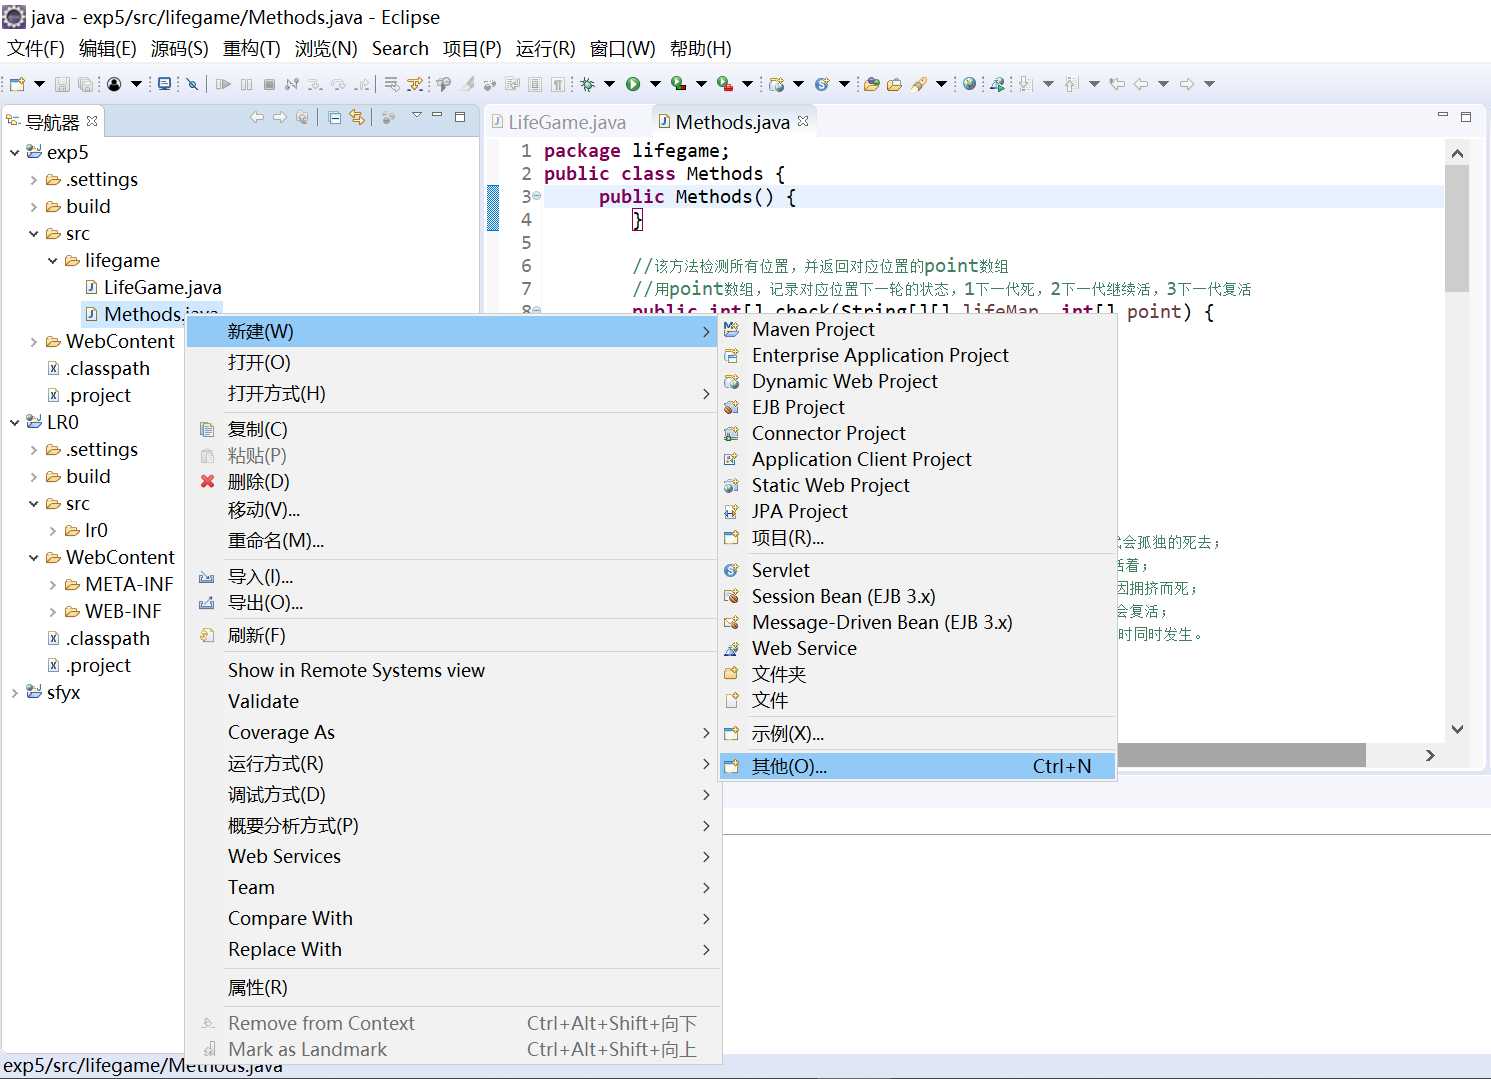This screenshot has height=1079, width=1491.
Task: Click the Refresh icon in context menu
Action: point(208,635)
